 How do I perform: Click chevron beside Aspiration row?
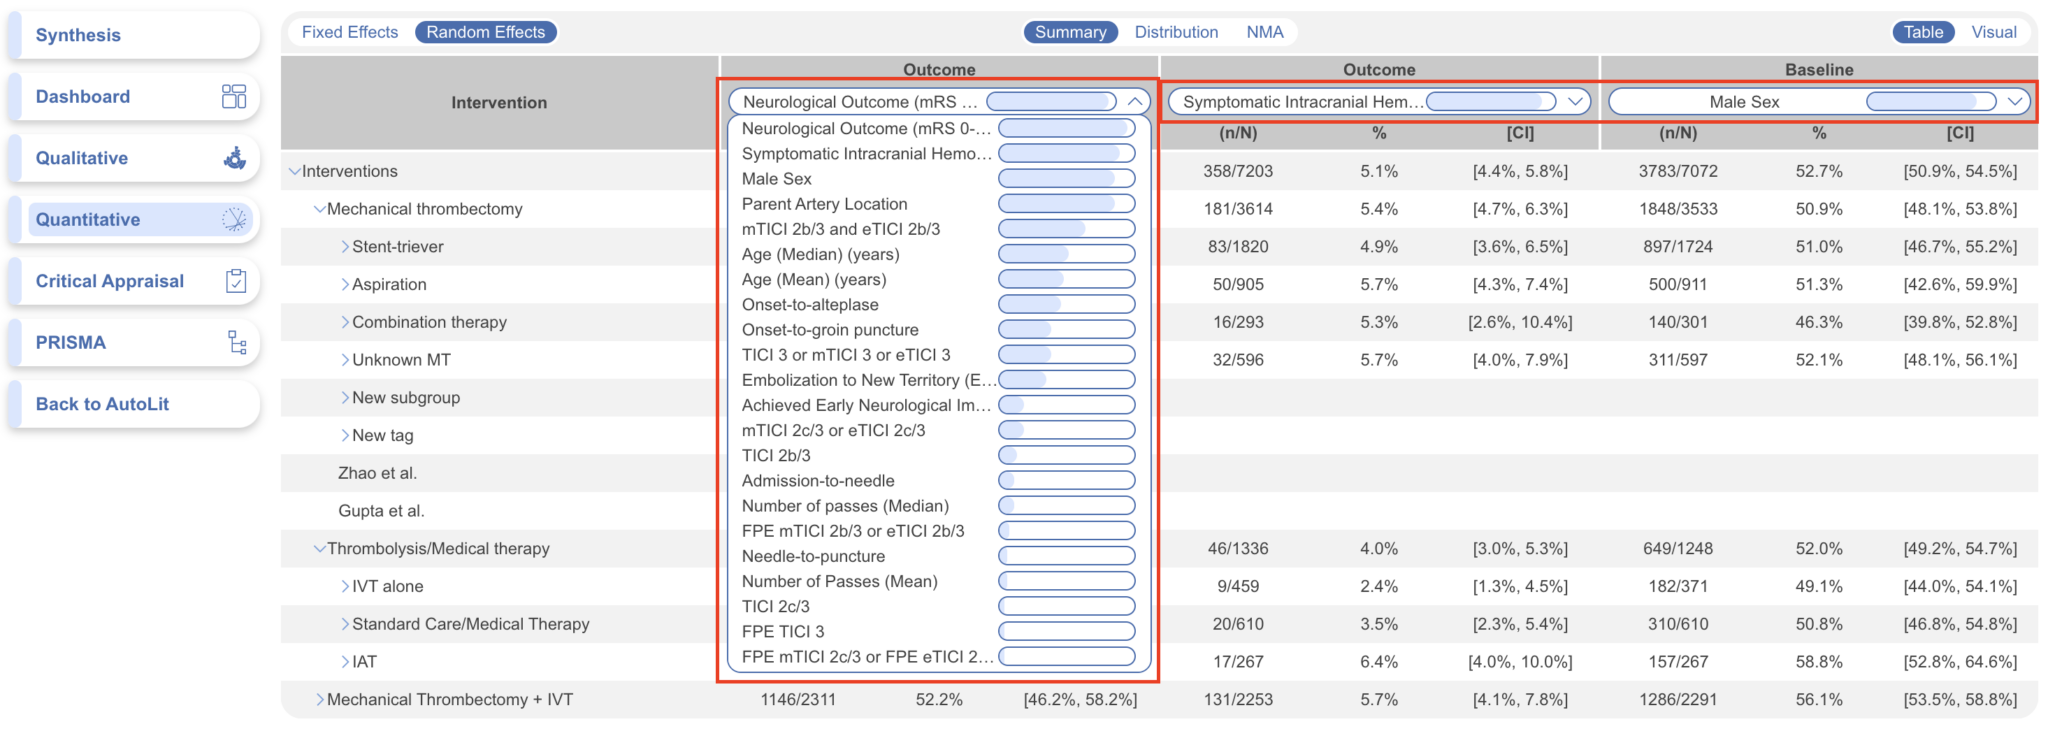click(345, 285)
